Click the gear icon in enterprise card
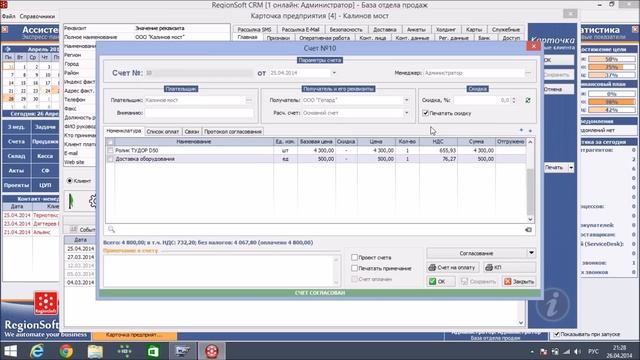This screenshot has width=640, height=360. [93, 200]
